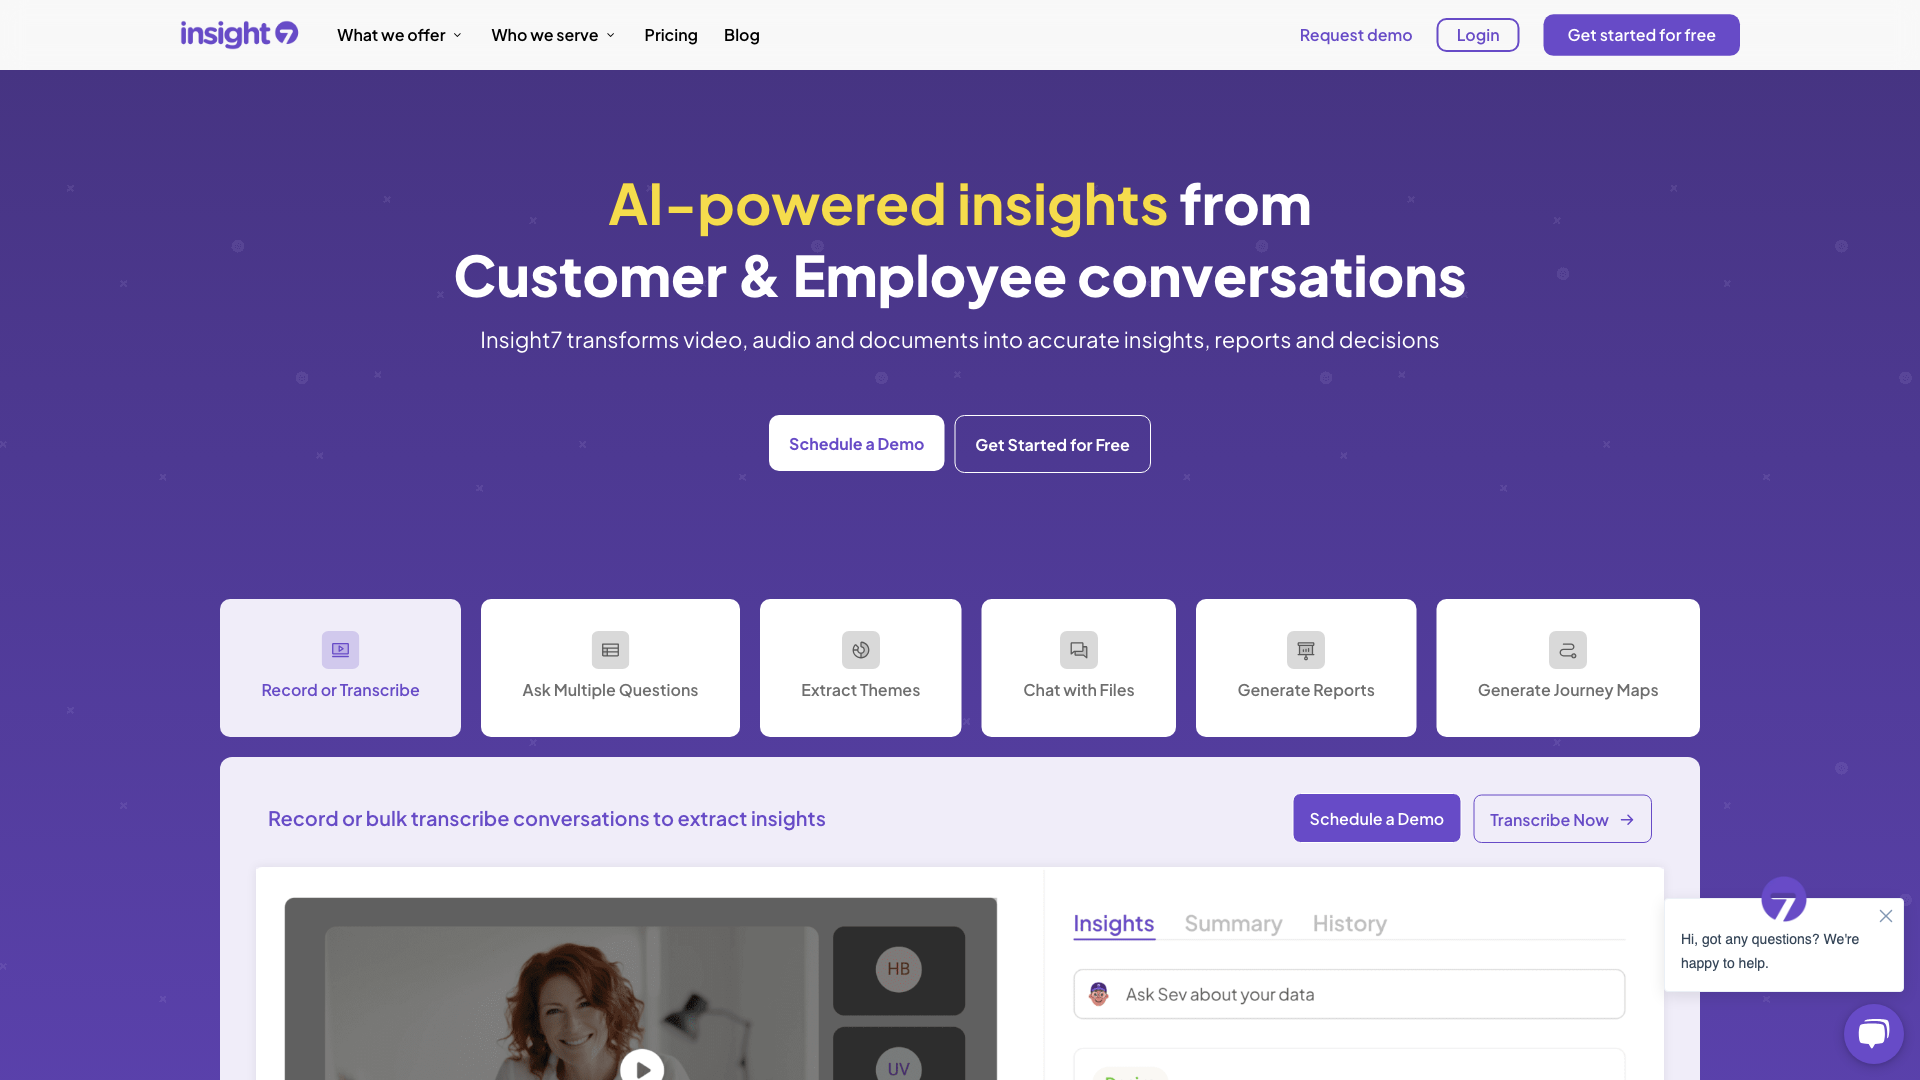Click the Schedule a Demo button
The height and width of the screenshot is (1080, 1920).
856,443
